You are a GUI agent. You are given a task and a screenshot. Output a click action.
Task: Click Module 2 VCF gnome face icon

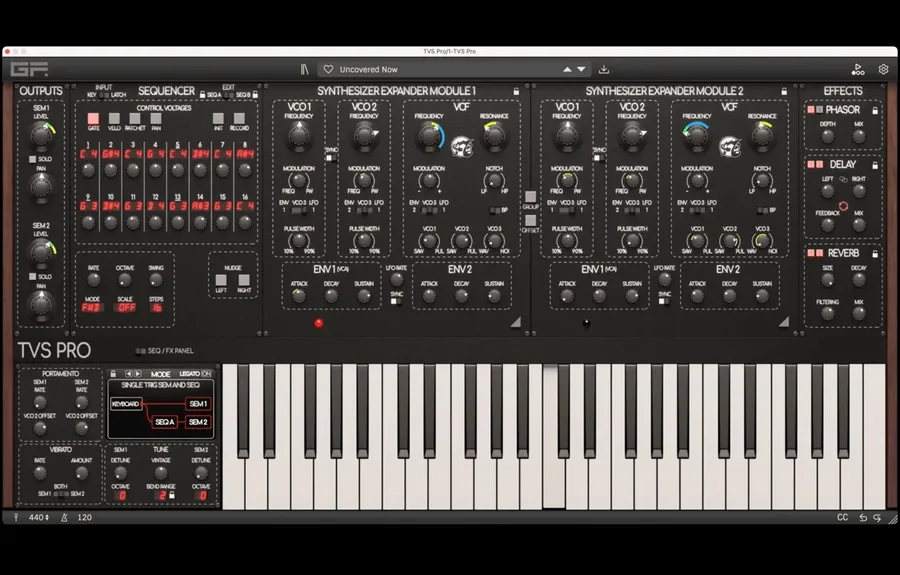[x=730, y=147]
